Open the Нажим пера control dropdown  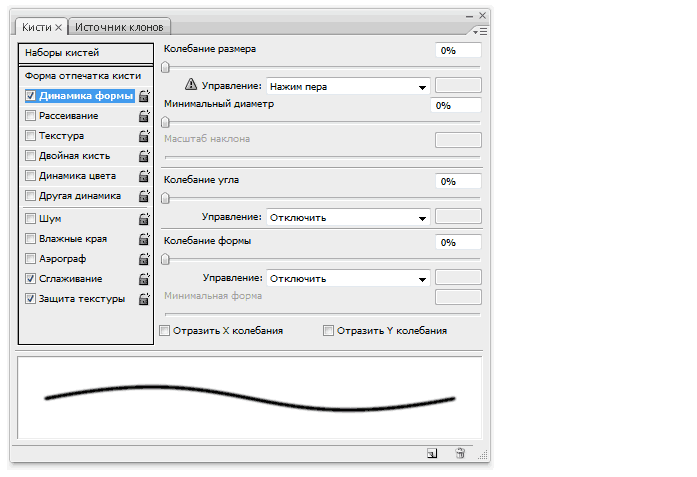pos(348,87)
